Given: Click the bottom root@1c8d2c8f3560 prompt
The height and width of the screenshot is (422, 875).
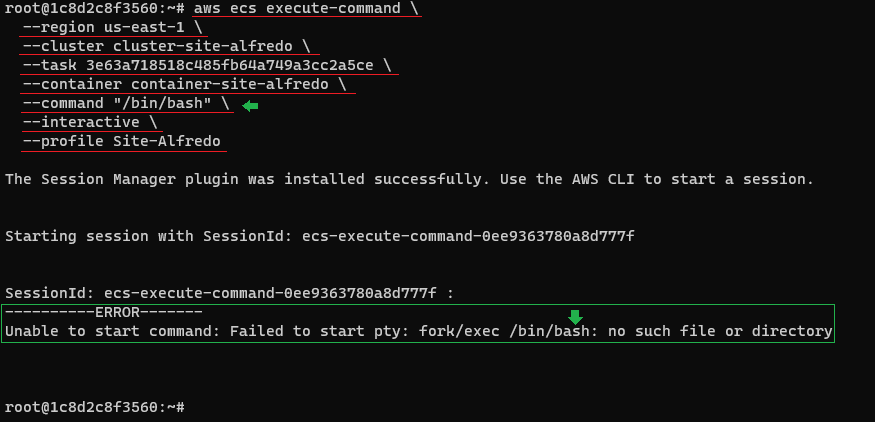Looking at the screenshot, I should [95, 407].
